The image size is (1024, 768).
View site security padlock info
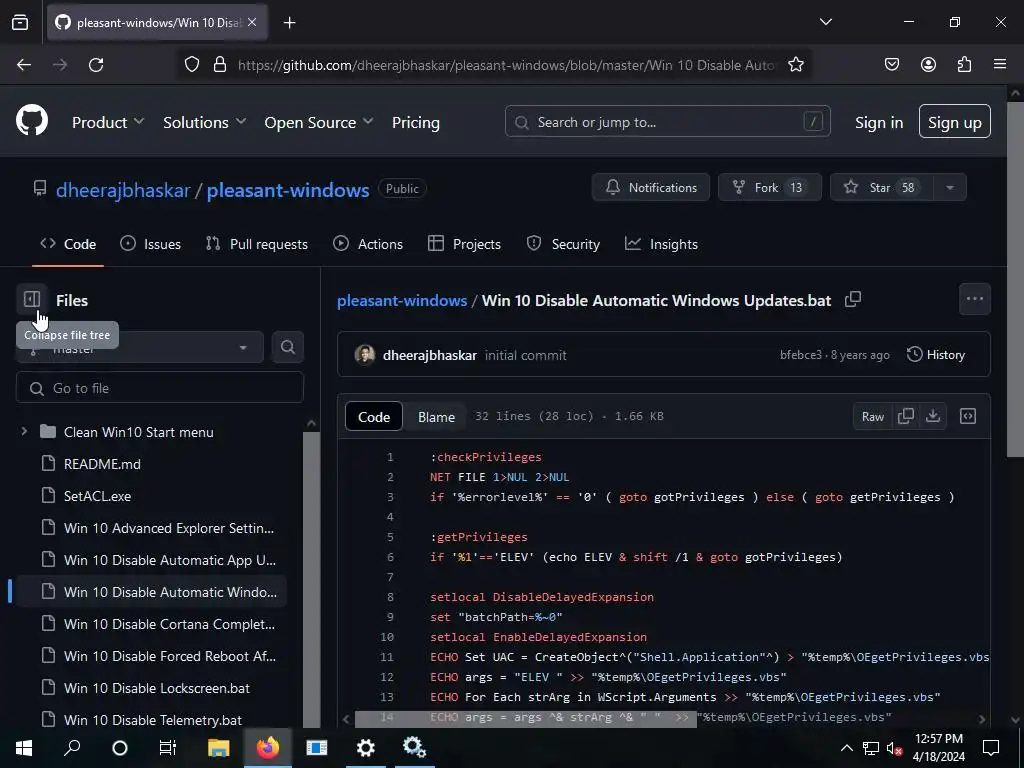pyautogui.click(x=220, y=65)
